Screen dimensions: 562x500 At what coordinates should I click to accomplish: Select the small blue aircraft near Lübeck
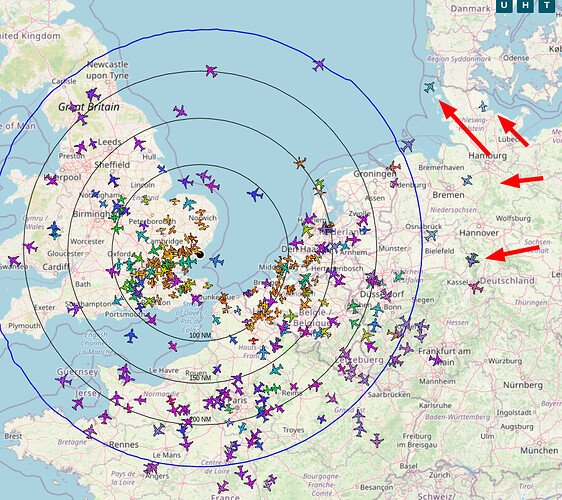coord(483,106)
